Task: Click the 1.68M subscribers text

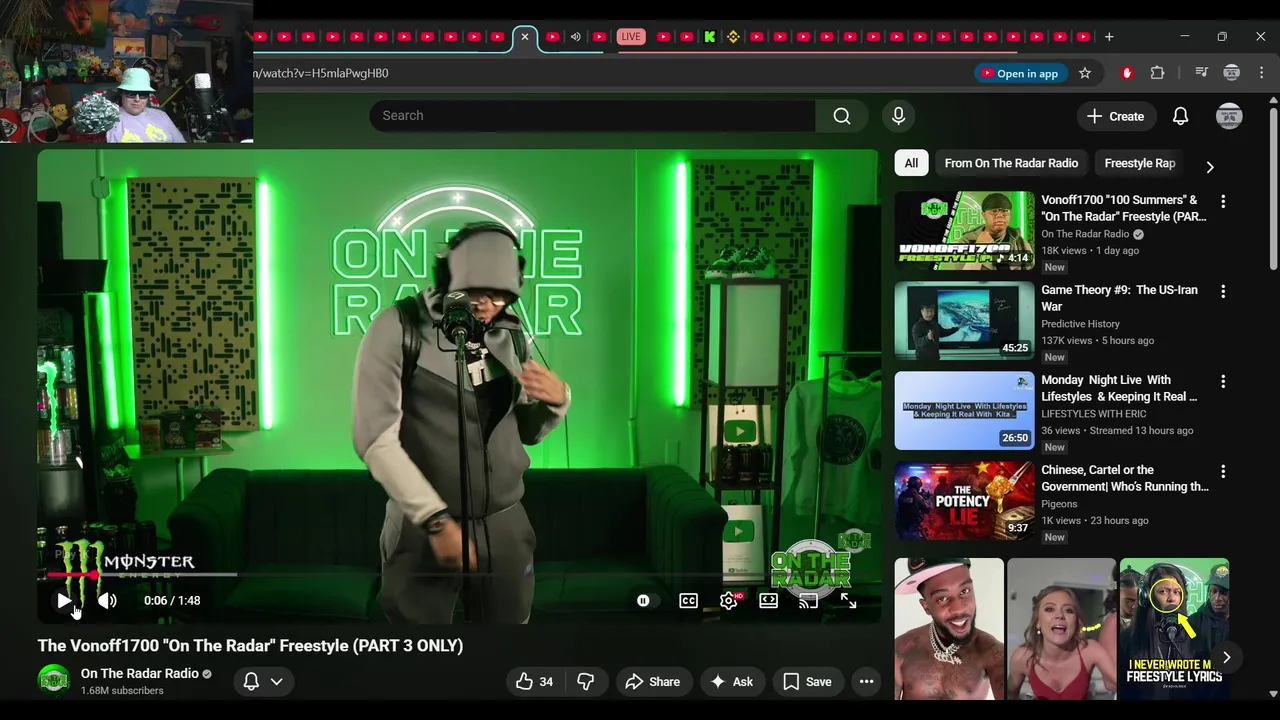Action: [x=122, y=691]
